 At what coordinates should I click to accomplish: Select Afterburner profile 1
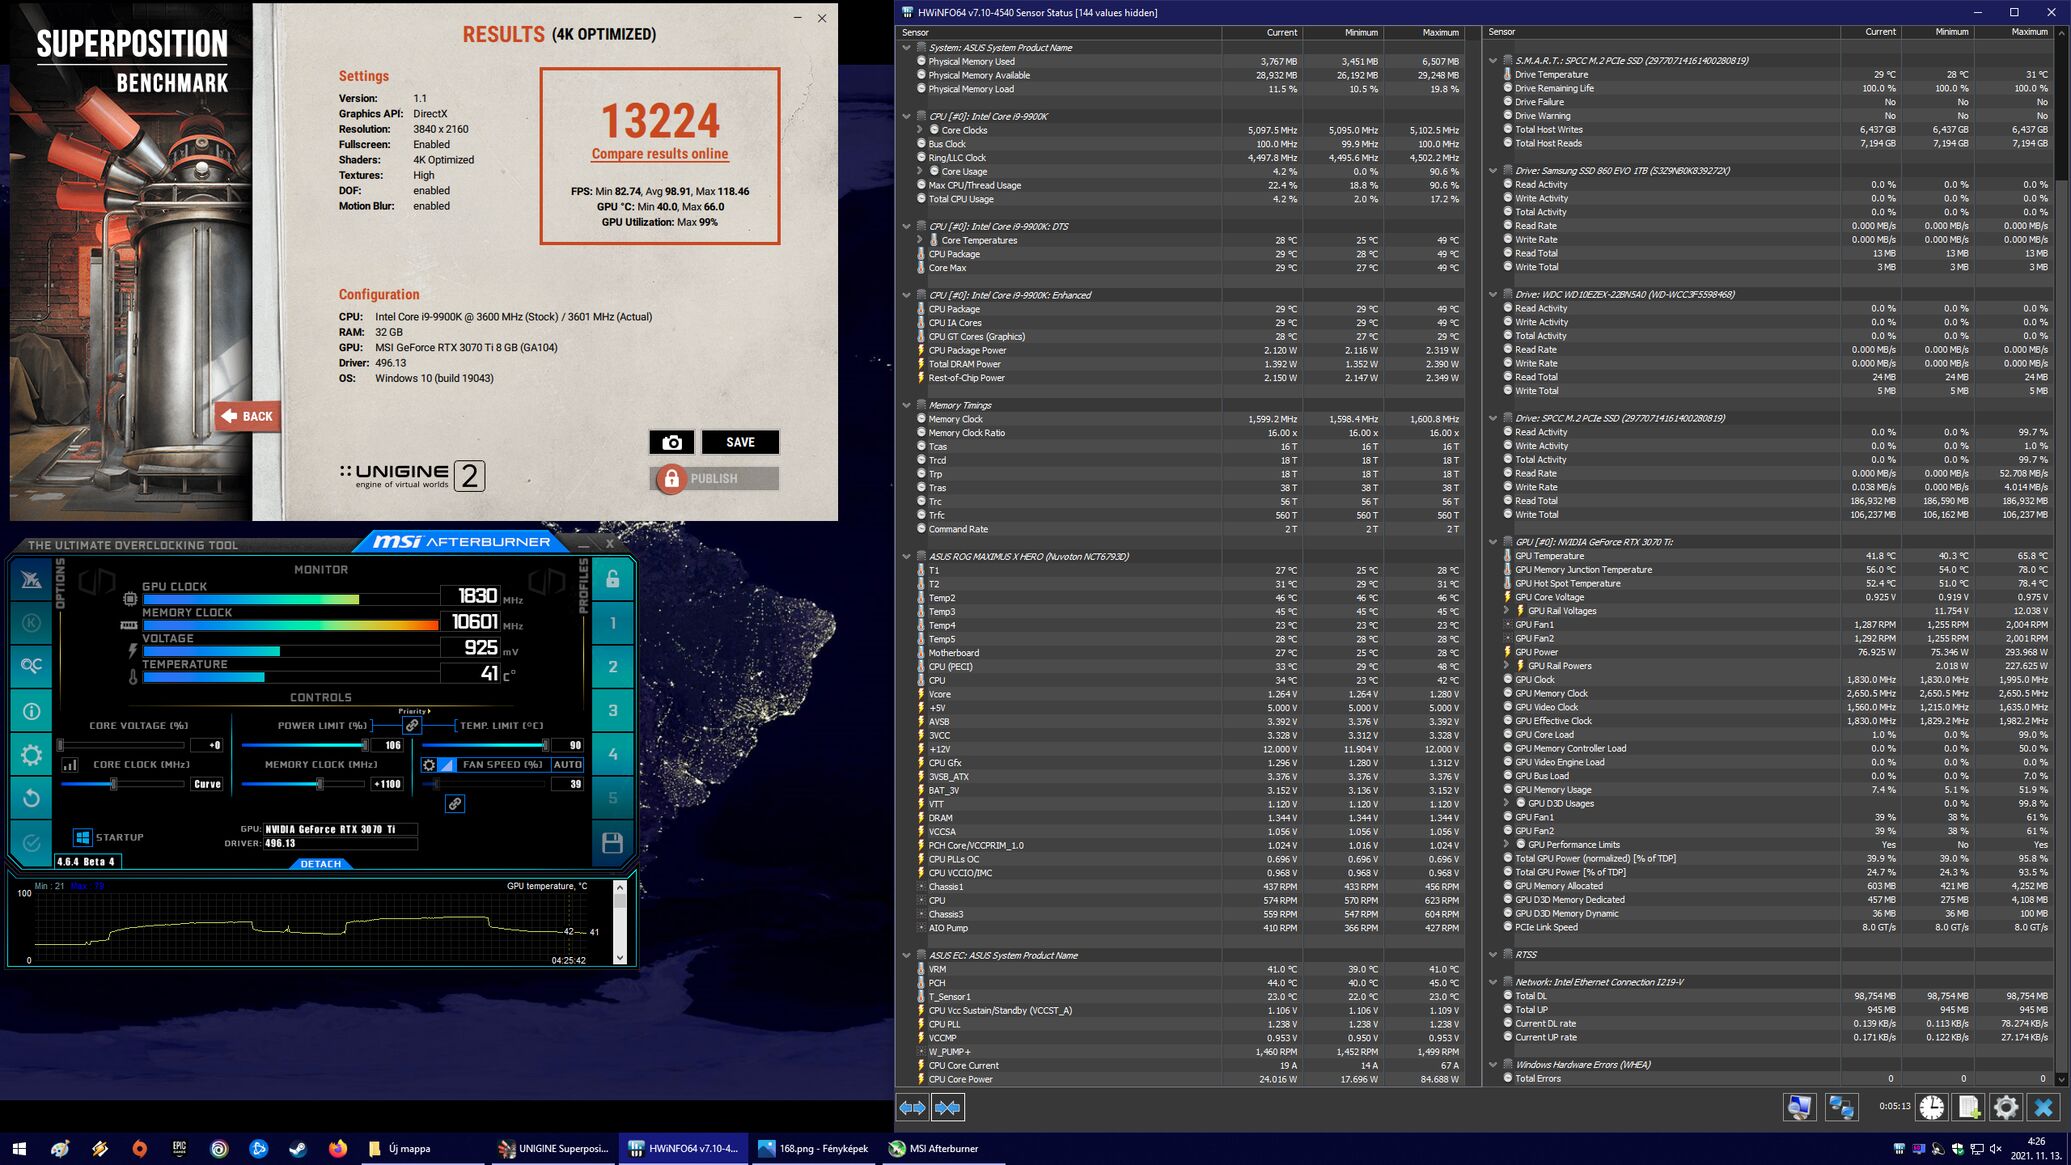tap(613, 623)
